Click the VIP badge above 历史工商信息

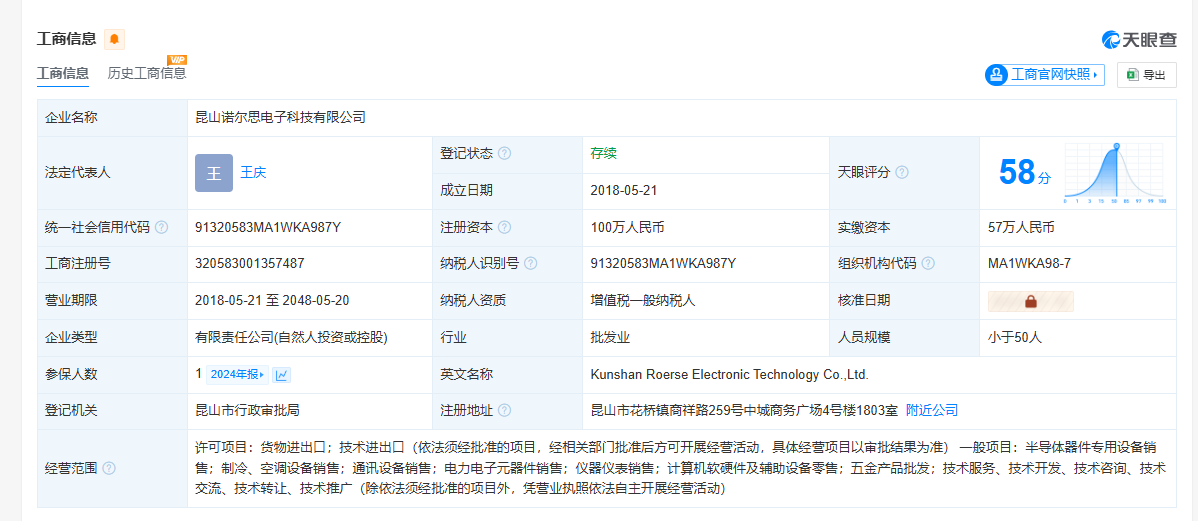[x=177, y=60]
